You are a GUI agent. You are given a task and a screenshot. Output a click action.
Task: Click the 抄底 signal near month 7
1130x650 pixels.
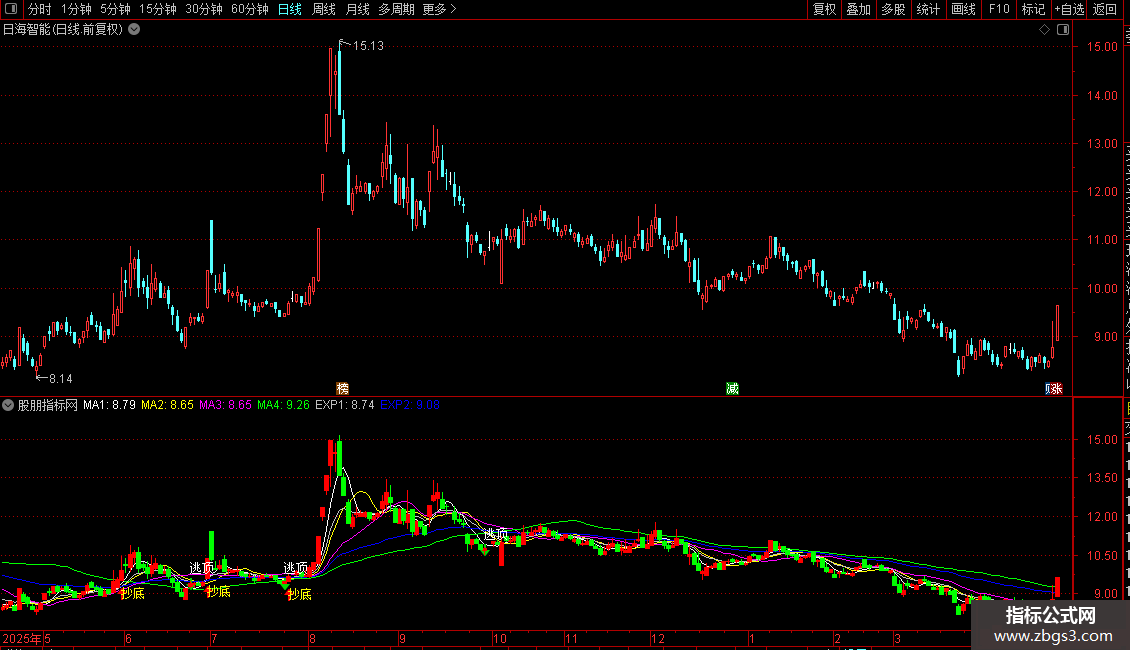pyautogui.click(x=218, y=592)
